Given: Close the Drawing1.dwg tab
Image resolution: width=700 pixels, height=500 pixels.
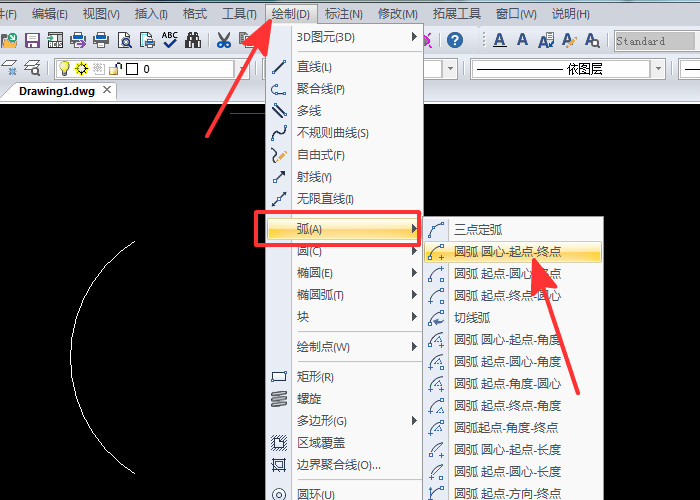Looking at the screenshot, I should tap(107, 91).
